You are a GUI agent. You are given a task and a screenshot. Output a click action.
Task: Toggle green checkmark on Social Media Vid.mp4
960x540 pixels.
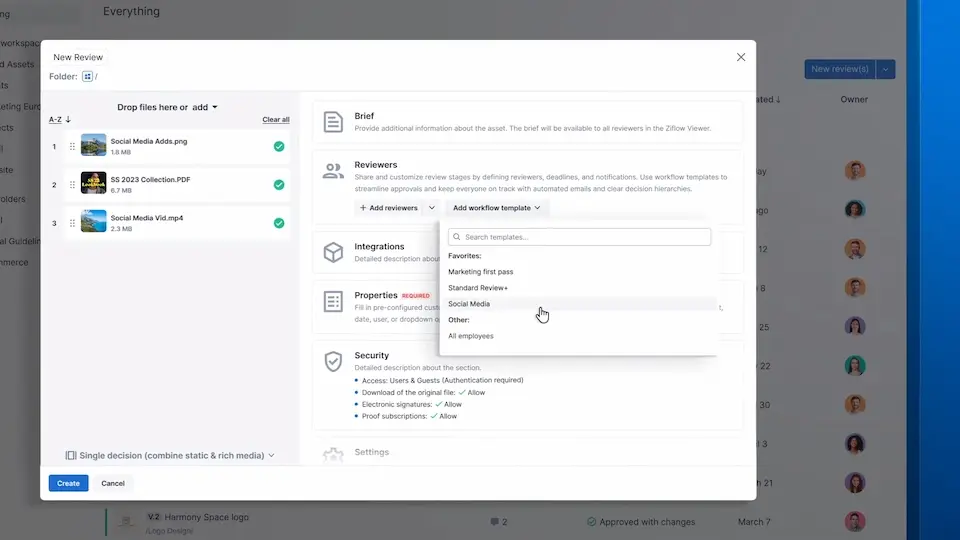point(279,223)
